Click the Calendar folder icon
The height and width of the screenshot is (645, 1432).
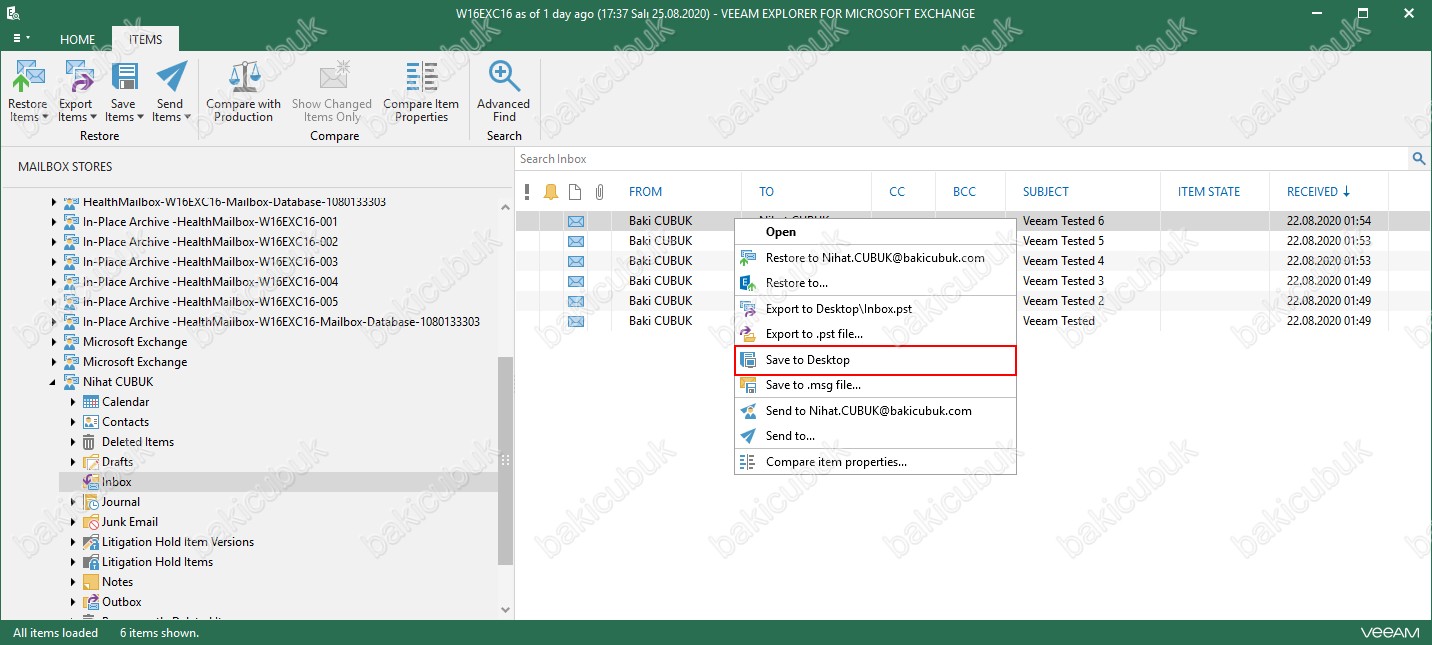pyautogui.click(x=91, y=402)
